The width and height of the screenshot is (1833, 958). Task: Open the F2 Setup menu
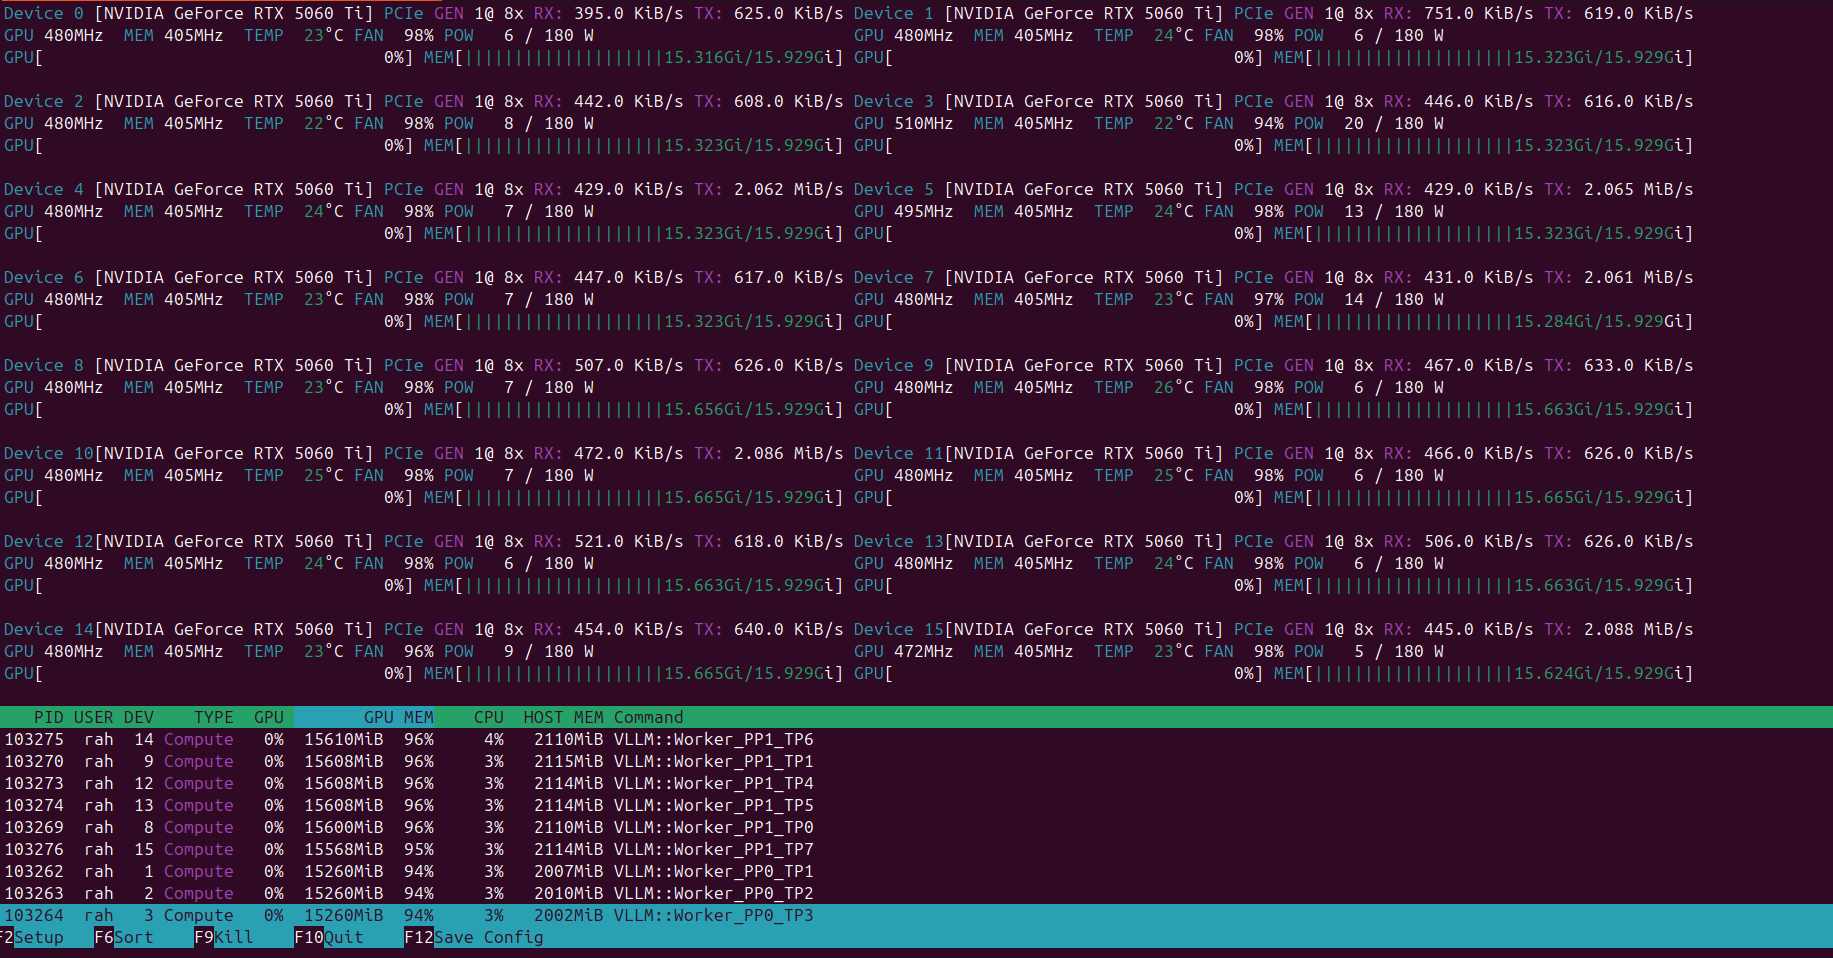[32, 937]
